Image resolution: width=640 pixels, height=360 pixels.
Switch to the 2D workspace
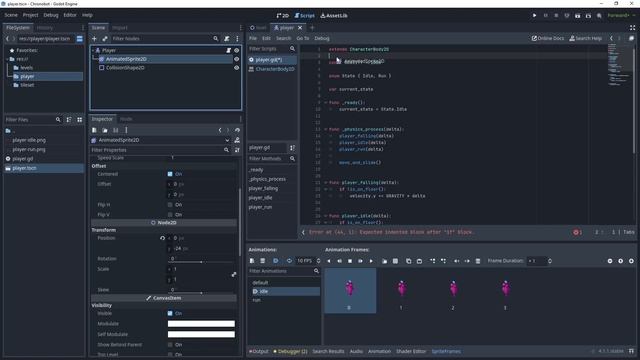click(x=282, y=16)
